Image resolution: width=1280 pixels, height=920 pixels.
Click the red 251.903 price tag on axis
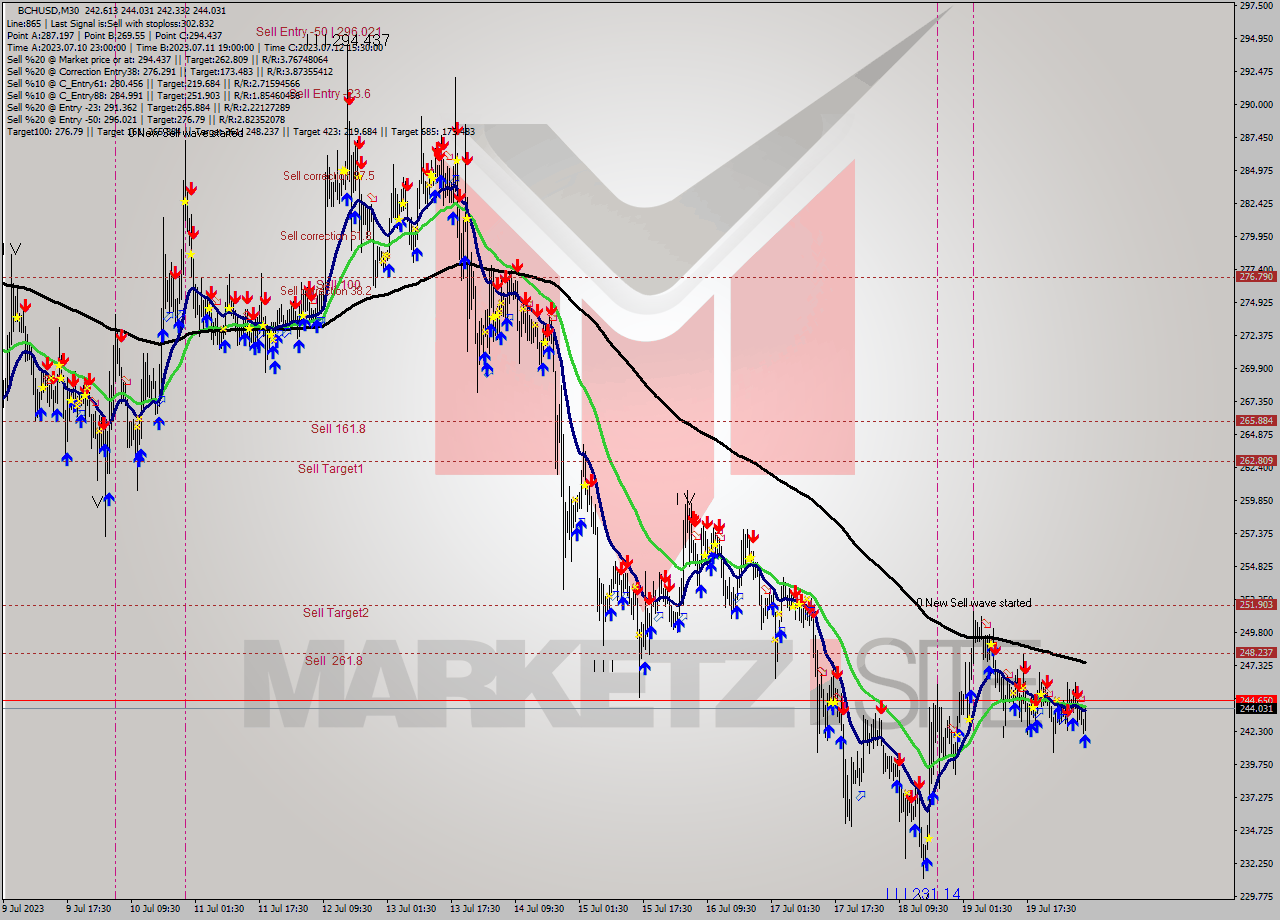pos(1256,605)
